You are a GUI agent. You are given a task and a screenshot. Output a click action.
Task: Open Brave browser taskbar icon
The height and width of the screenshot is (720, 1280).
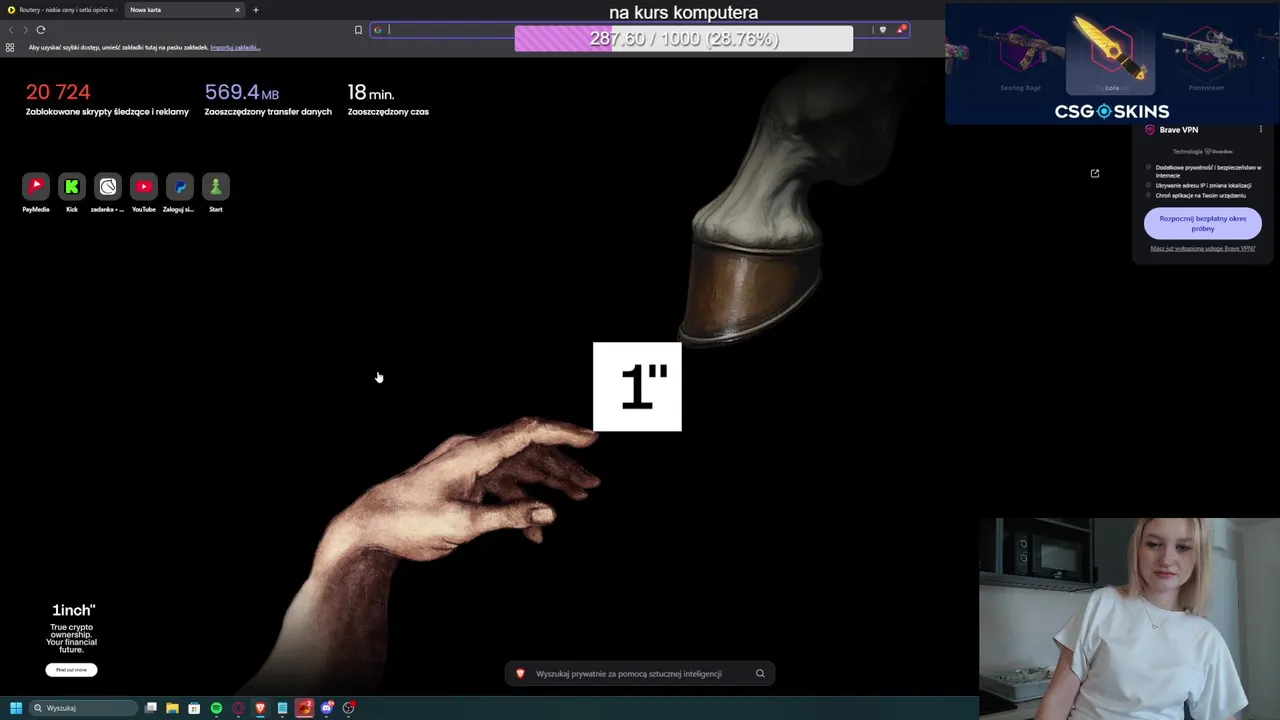click(260, 708)
